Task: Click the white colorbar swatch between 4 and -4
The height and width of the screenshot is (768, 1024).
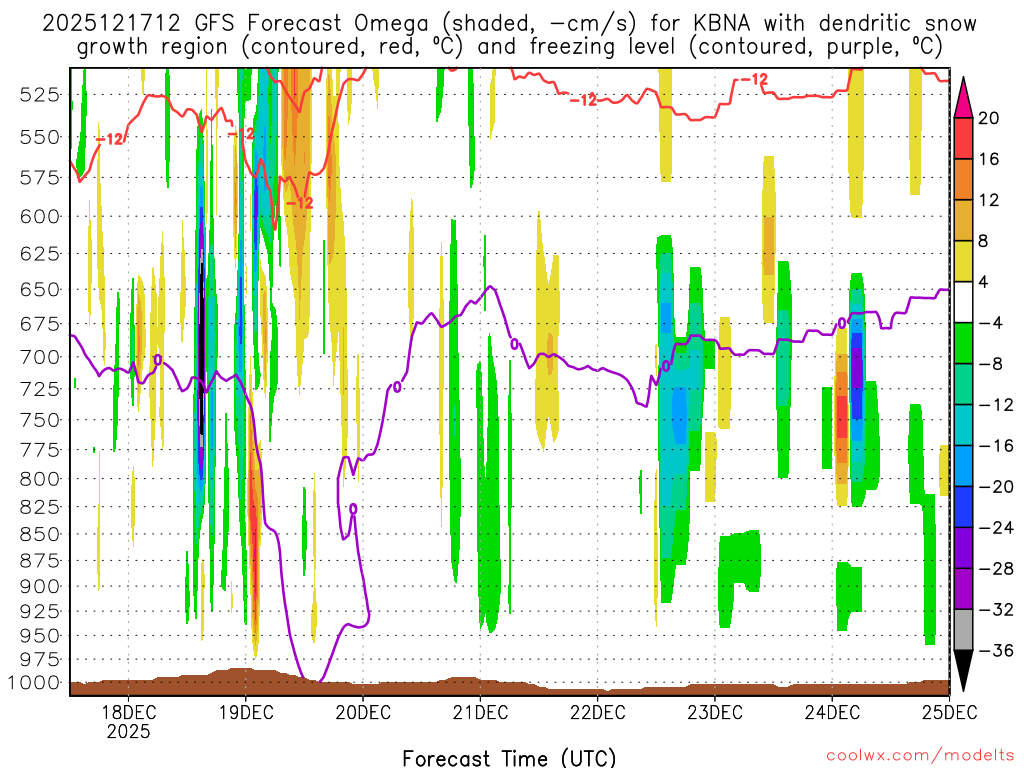Action: (x=963, y=302)
